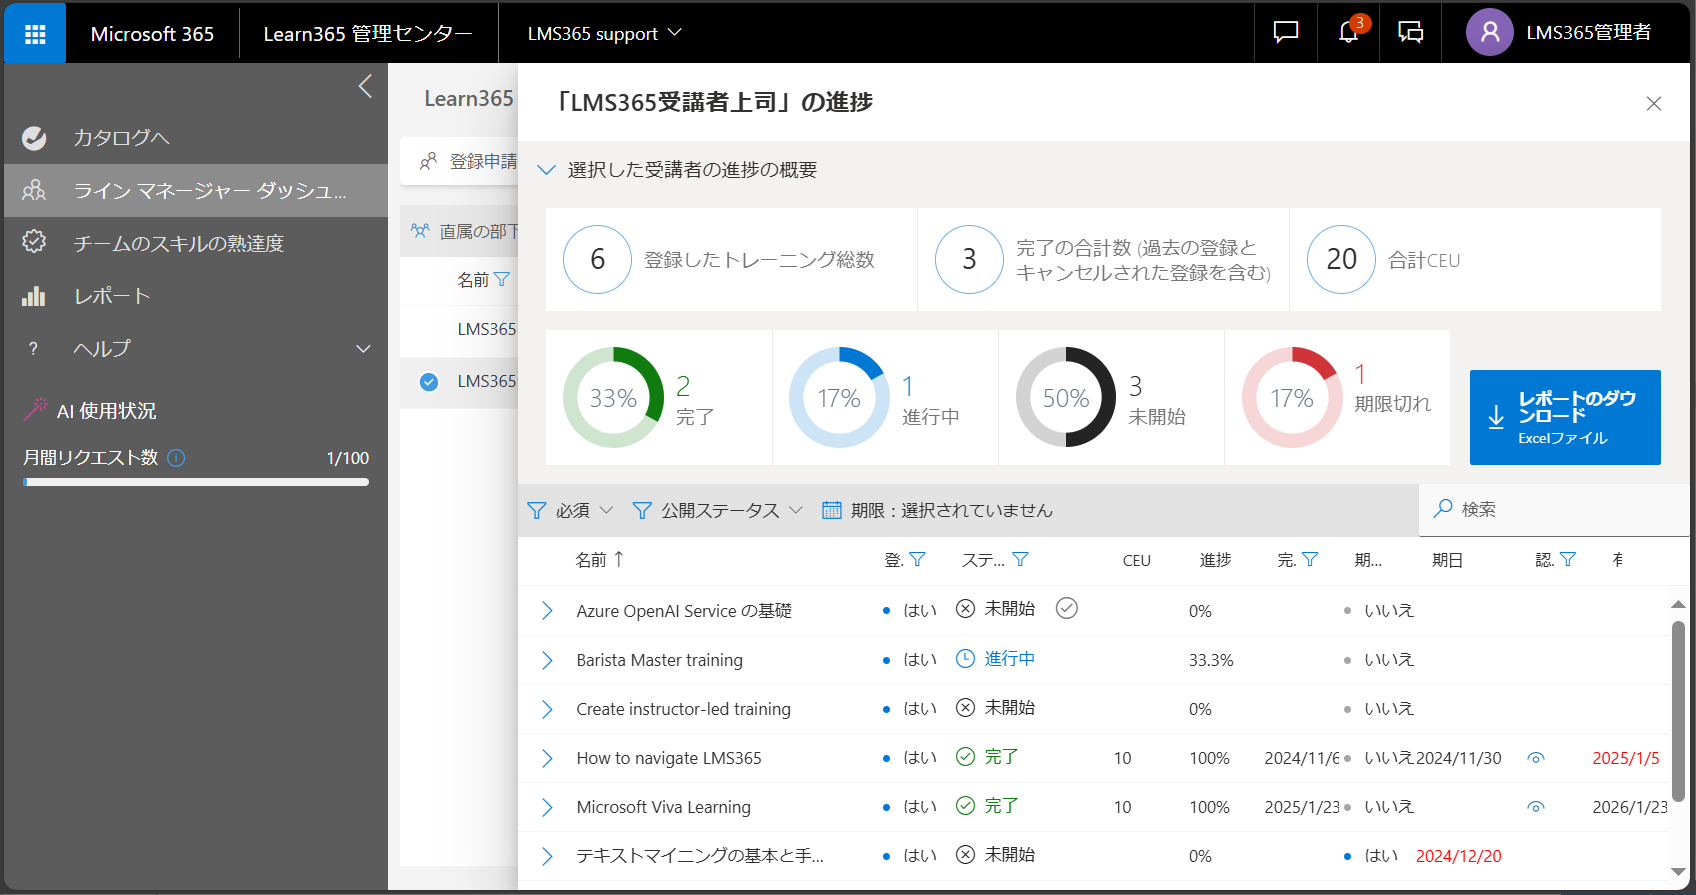Viewport: 1696px width, 895px height.
Task: Filter by ステ... status column
Action: coord(1020,559)
